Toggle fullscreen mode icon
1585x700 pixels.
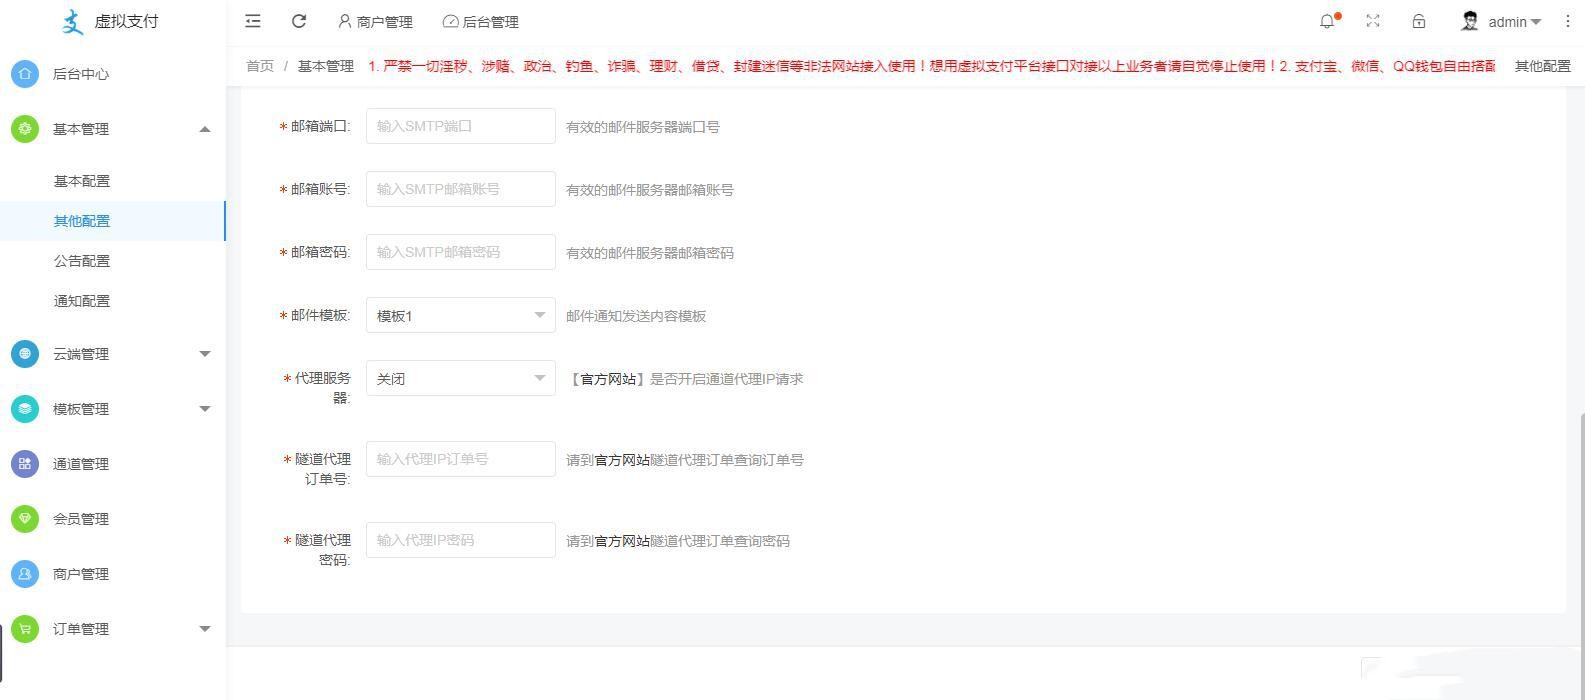pos(1373,21)
